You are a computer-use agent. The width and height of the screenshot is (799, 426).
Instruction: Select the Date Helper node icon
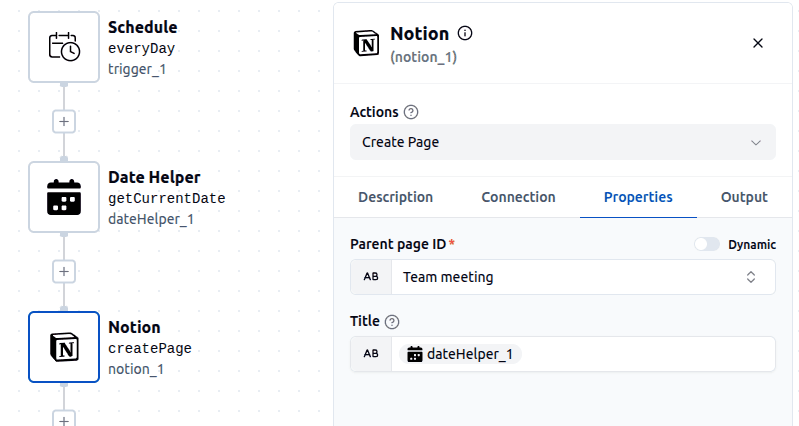tap(64, 197)
